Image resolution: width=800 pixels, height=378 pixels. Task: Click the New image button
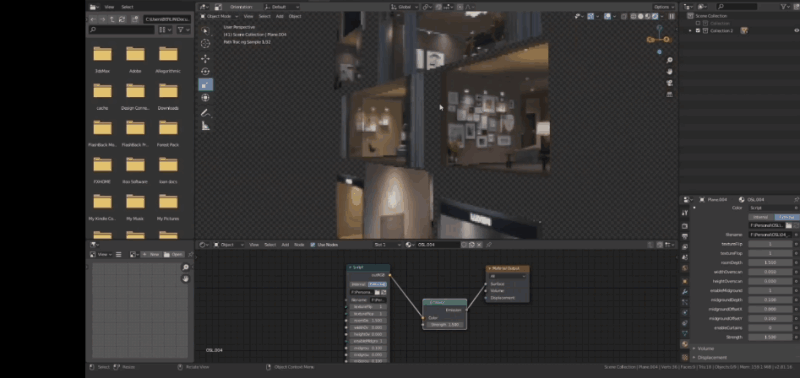click(x=151, y=255)
